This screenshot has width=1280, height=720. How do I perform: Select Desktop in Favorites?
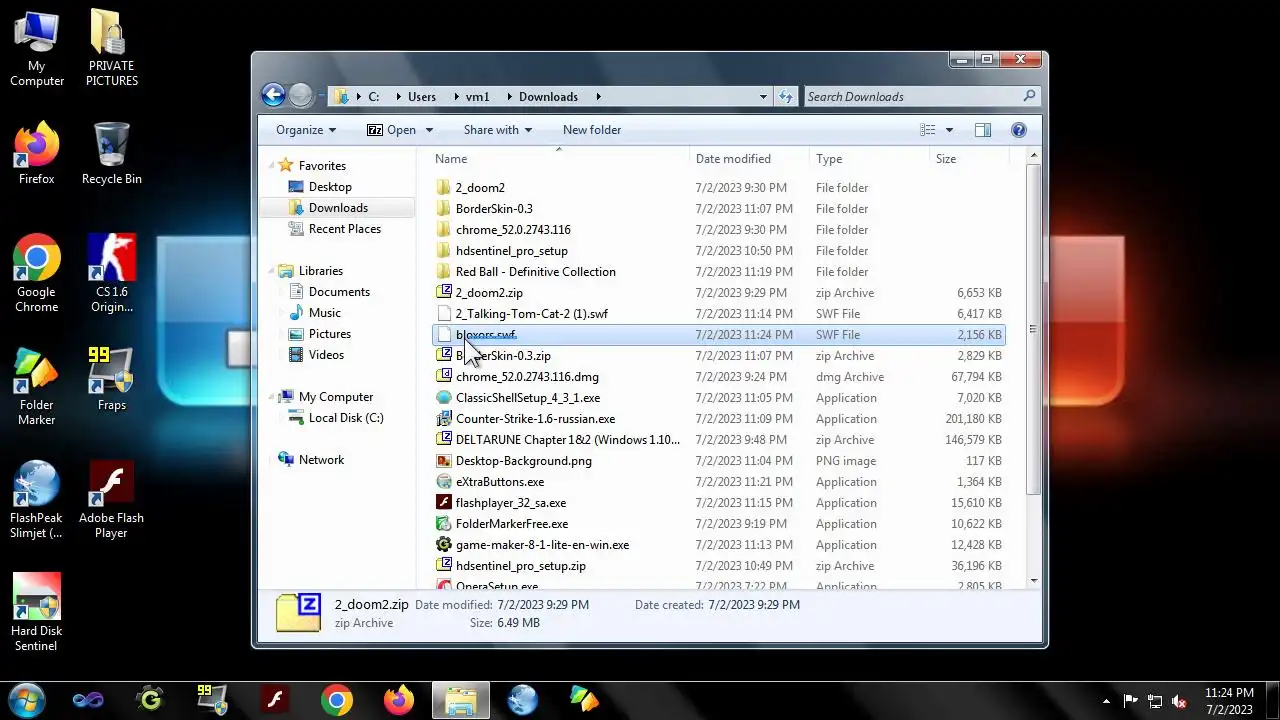(x=330, y=187)
